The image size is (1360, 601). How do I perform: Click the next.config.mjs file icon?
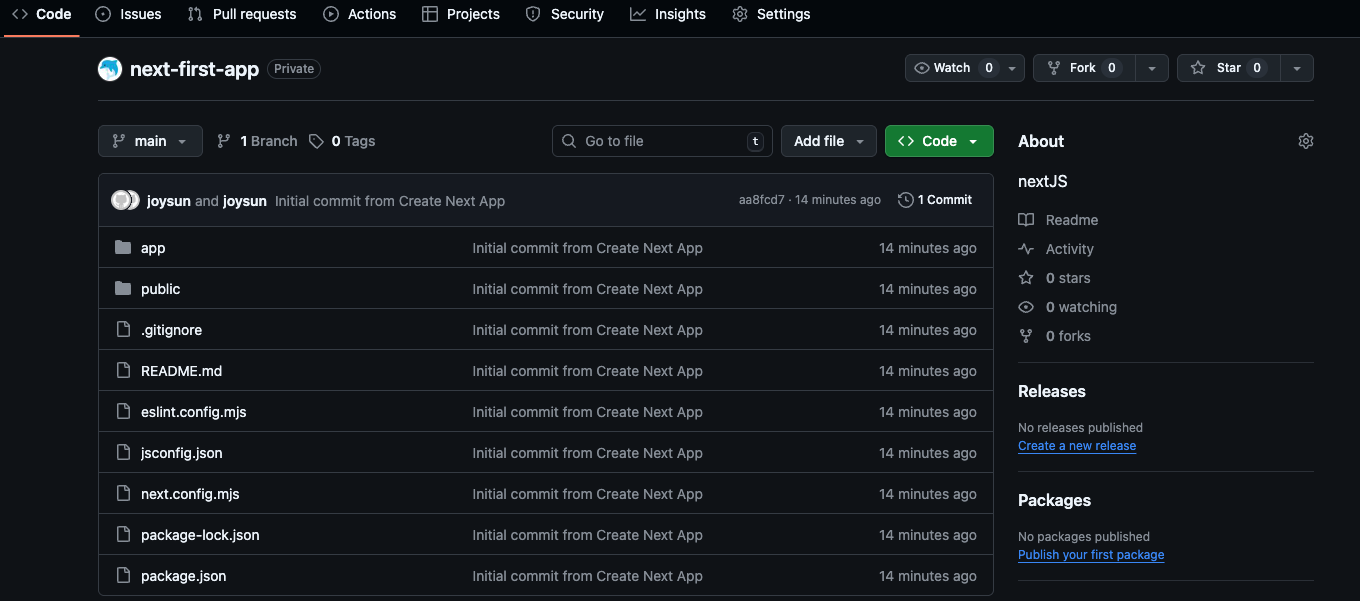[x=123, y=494]
